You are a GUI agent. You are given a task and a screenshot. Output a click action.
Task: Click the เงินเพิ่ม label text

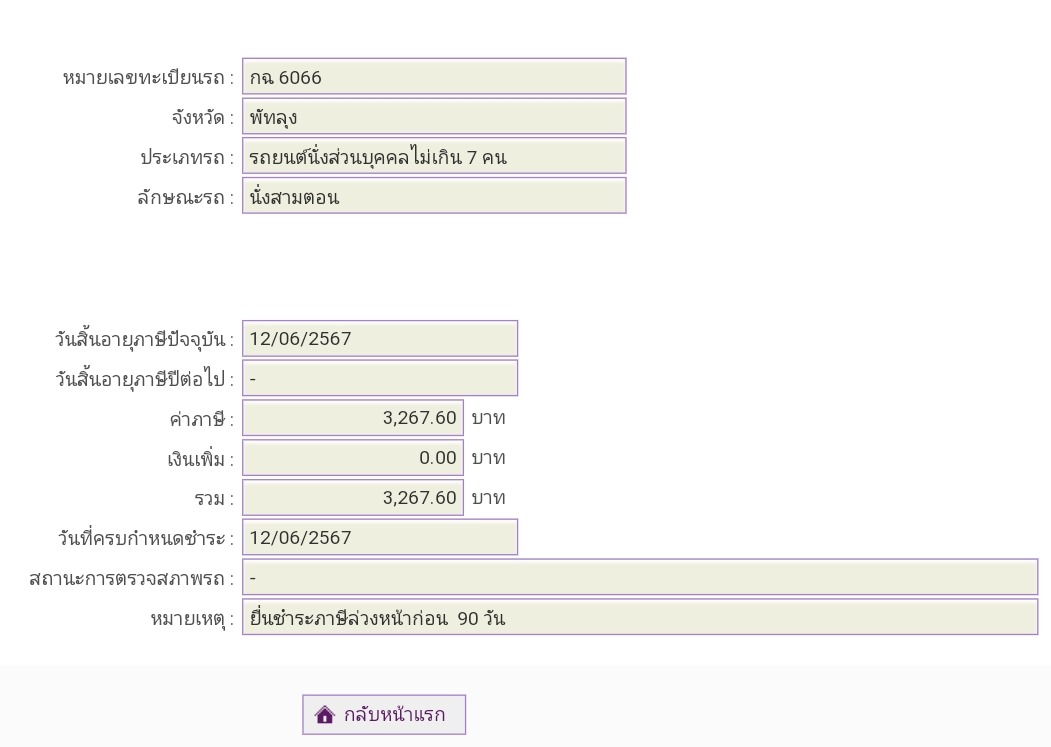pos(199,459)
